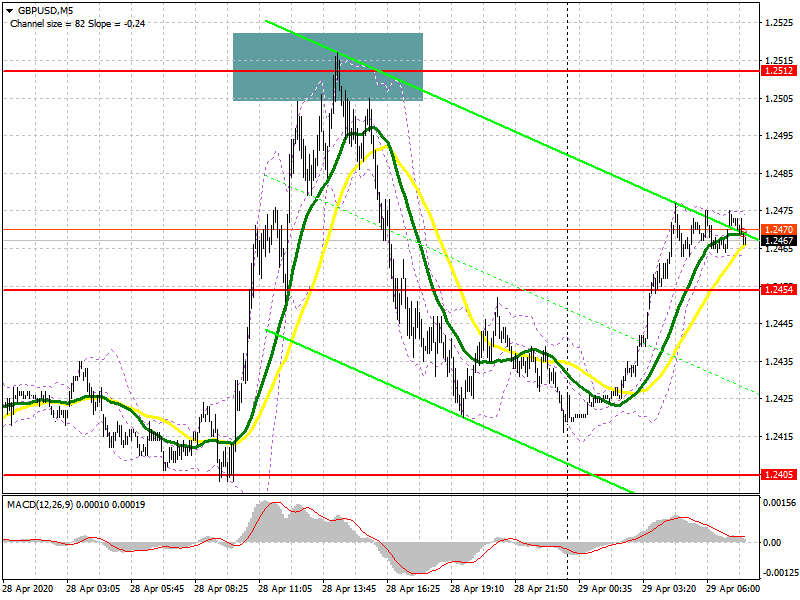Click the 1.2415 price scale value
800x600 pixels.
coord(779,436)
